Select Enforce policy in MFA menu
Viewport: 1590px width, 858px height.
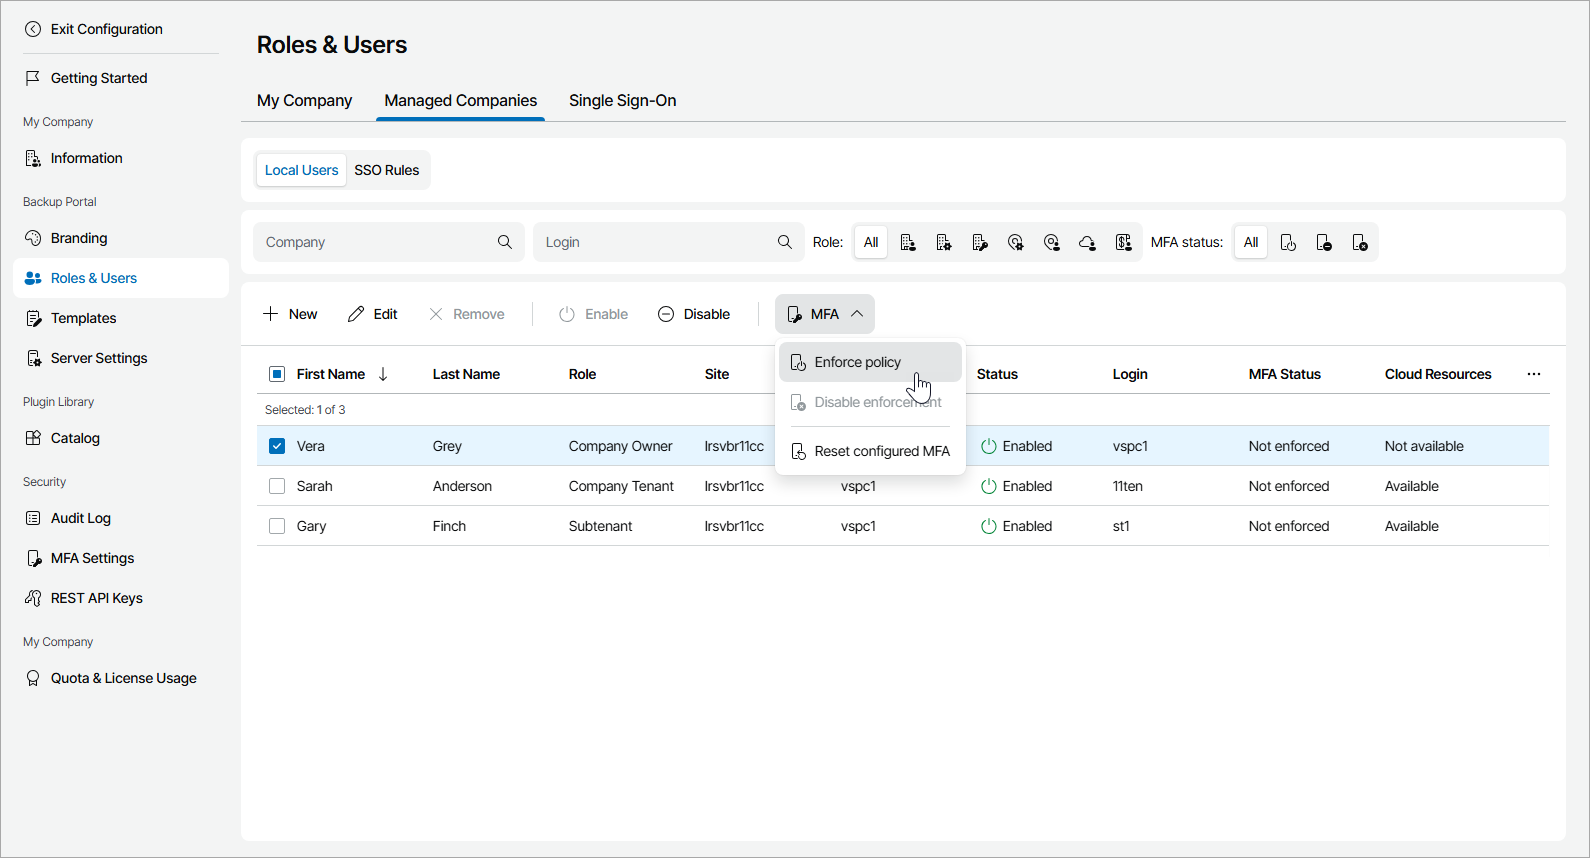click(857, 362)
